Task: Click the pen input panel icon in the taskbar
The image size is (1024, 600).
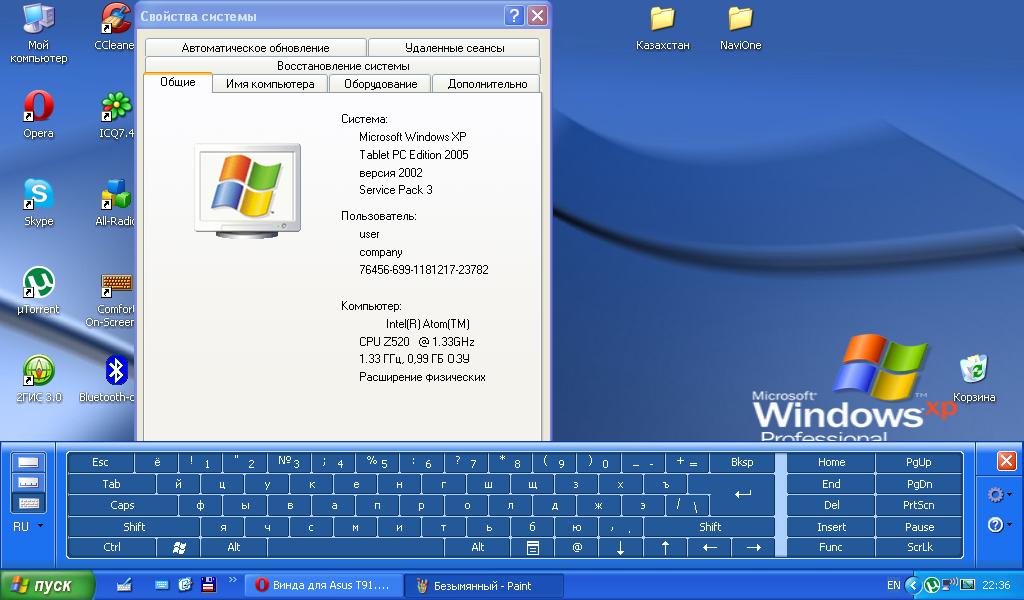Action: tap(124, 584)
